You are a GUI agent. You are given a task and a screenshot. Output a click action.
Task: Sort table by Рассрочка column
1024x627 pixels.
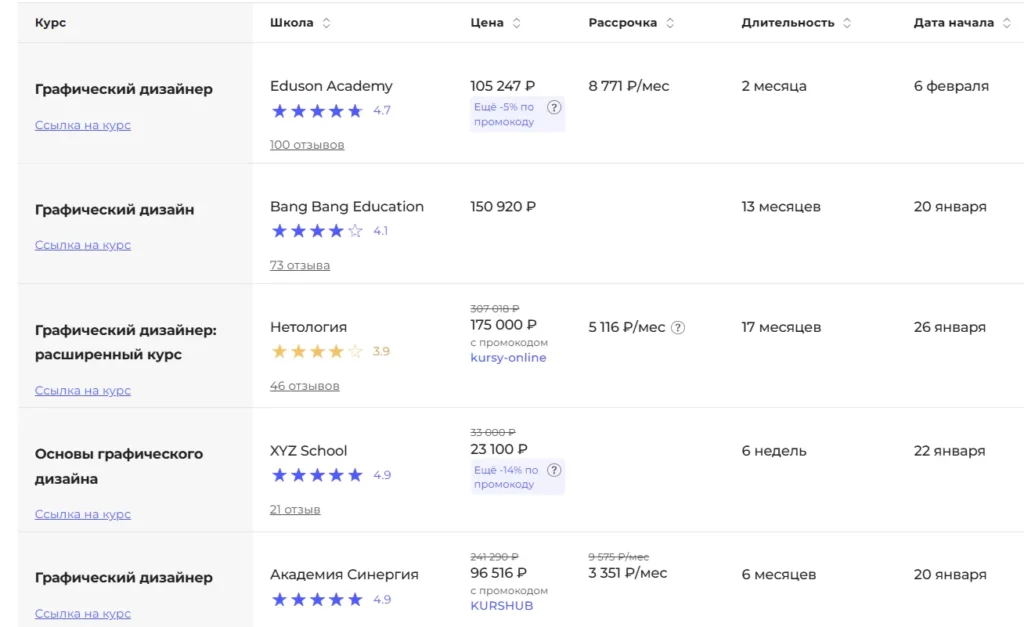(x=670, y=23)
